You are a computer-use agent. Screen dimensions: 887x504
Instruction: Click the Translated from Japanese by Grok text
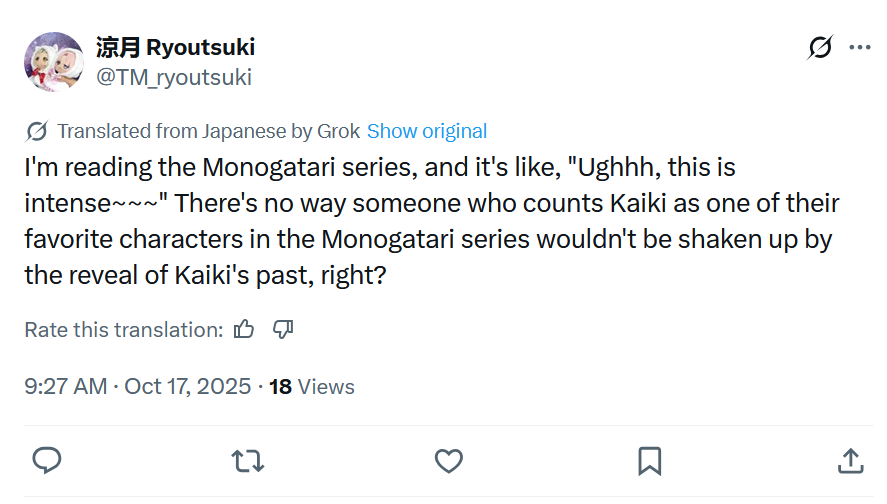point(209,131)
